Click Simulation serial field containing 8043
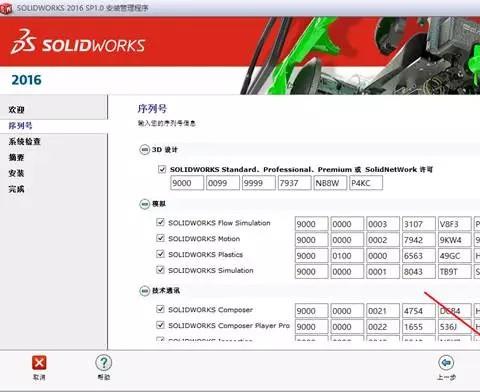The width and height of the screenshot is (480, 392). (419, 272)
